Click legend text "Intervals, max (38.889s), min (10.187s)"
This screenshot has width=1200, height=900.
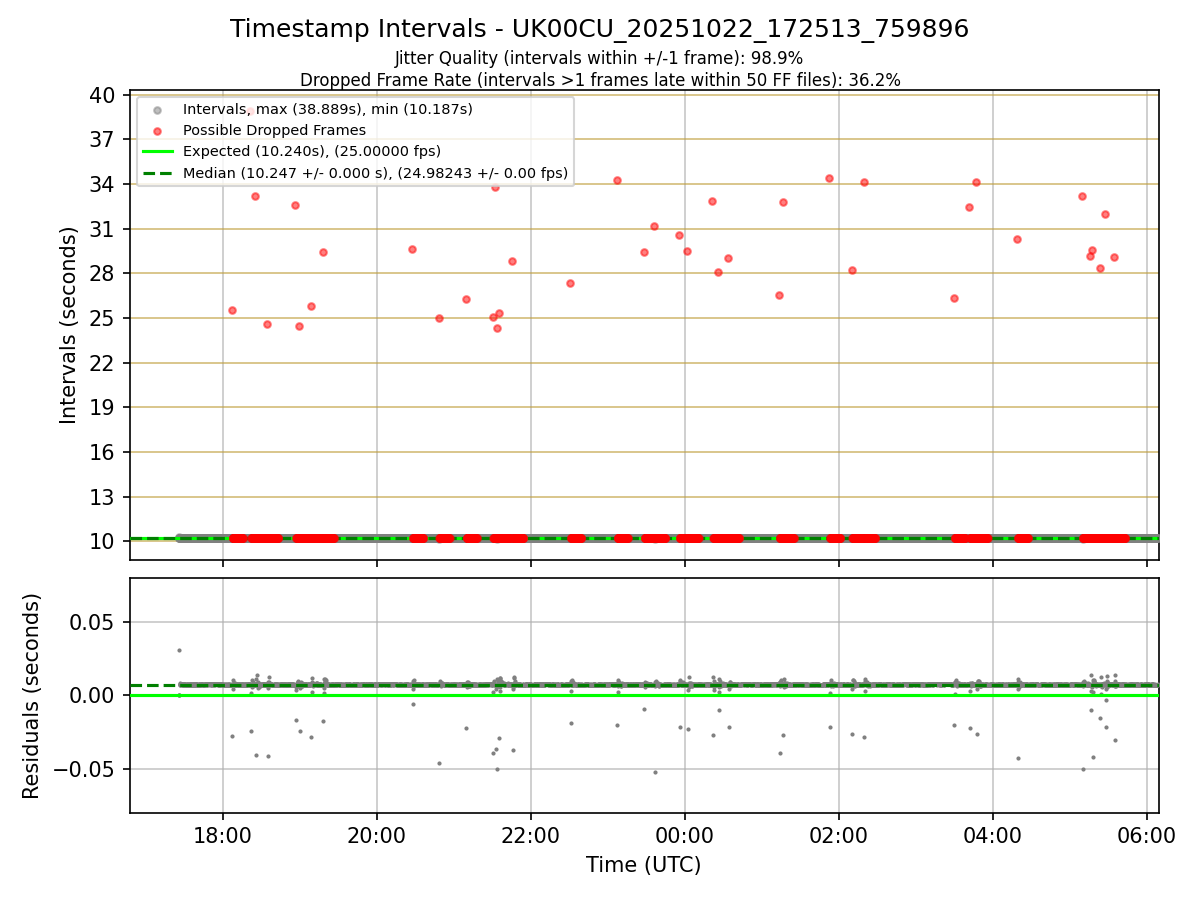point(328,109)
